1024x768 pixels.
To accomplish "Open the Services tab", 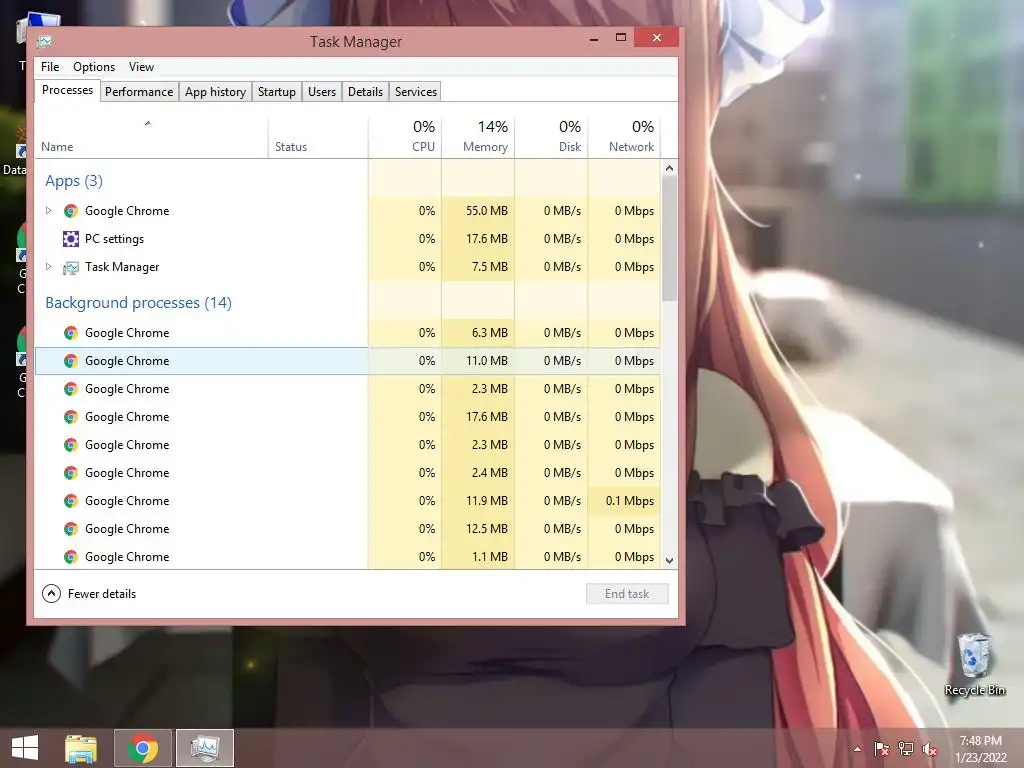I will point(416,91).
